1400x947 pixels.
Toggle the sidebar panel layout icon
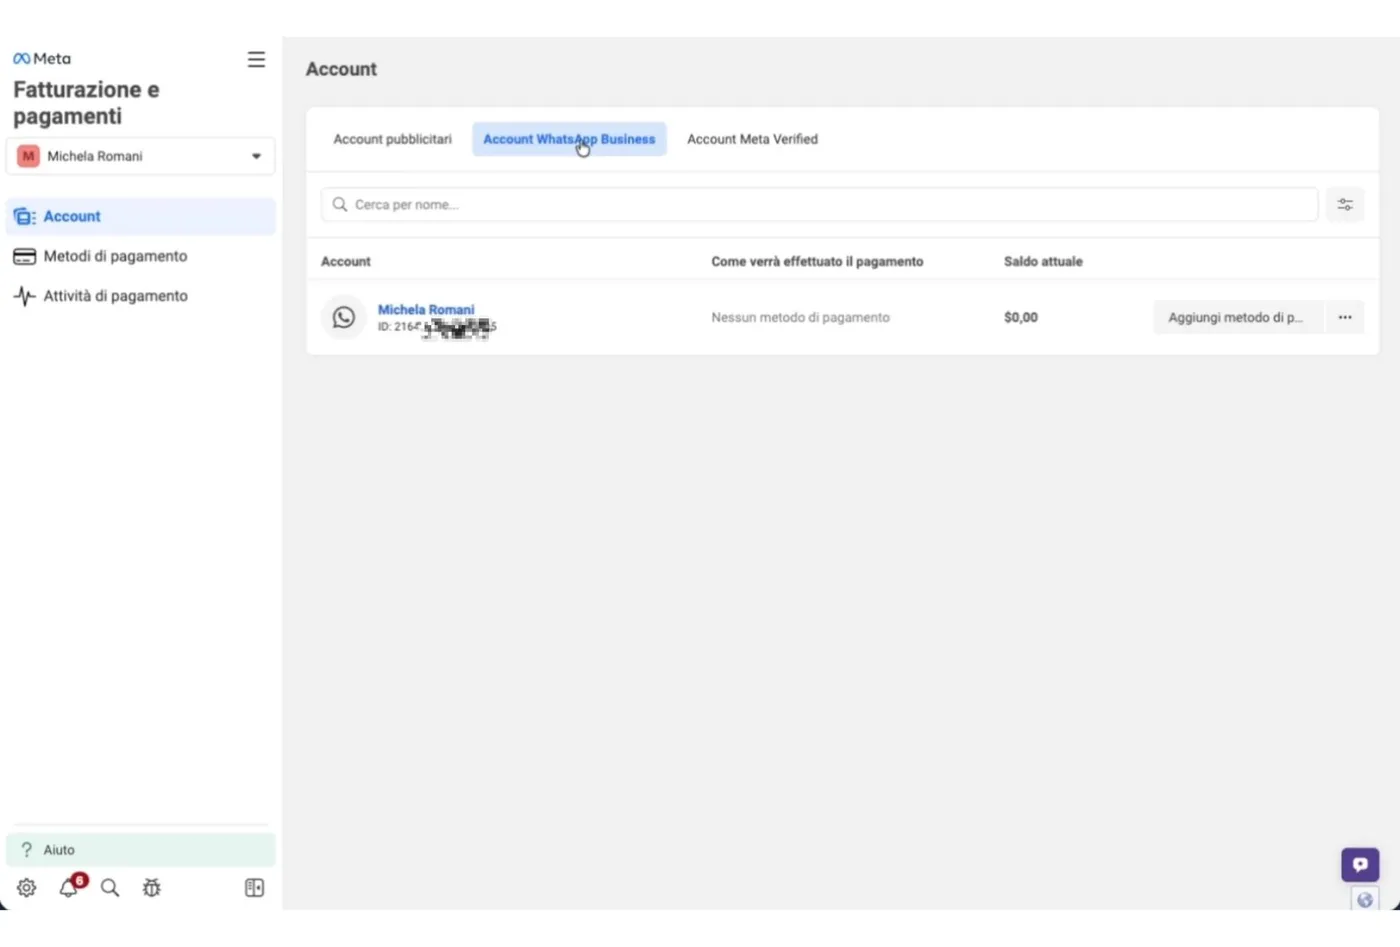(255, 888)
